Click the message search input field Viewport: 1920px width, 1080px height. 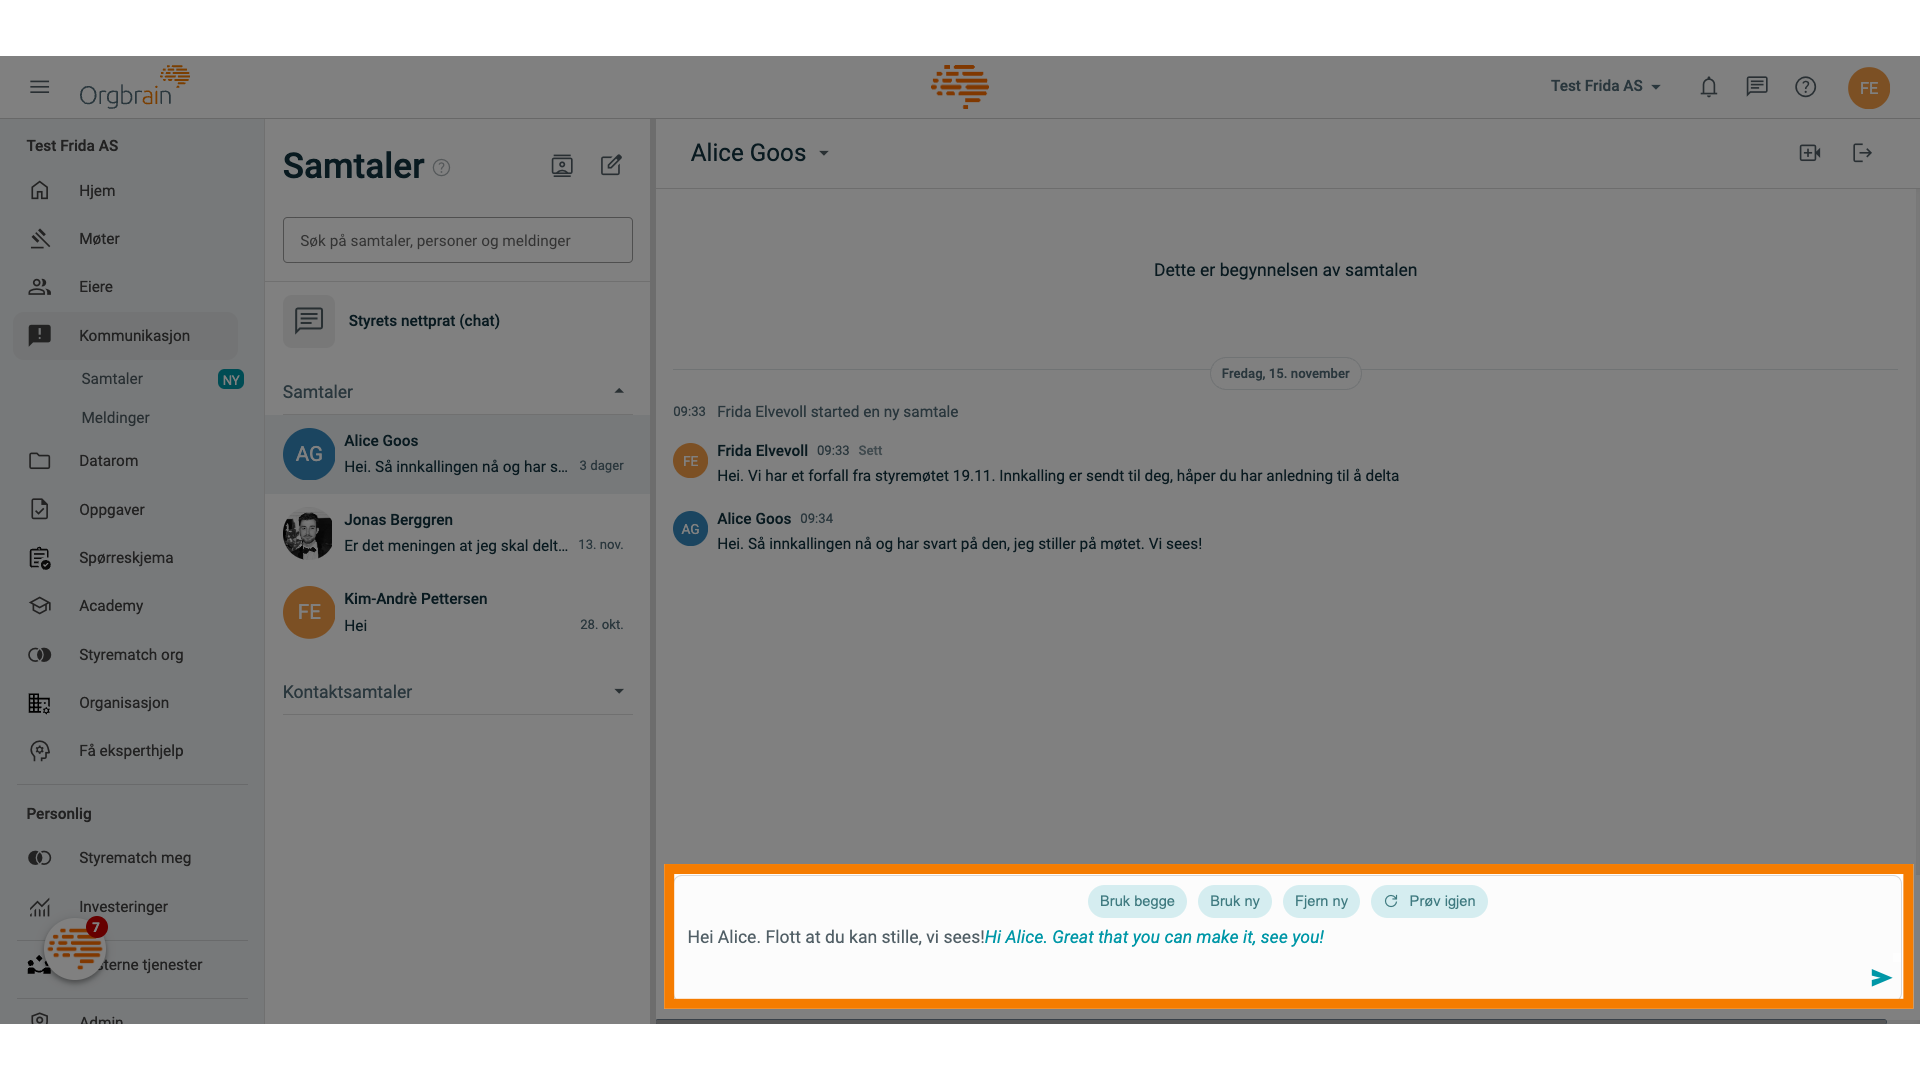pyautogui.click(x=458, y=240)
